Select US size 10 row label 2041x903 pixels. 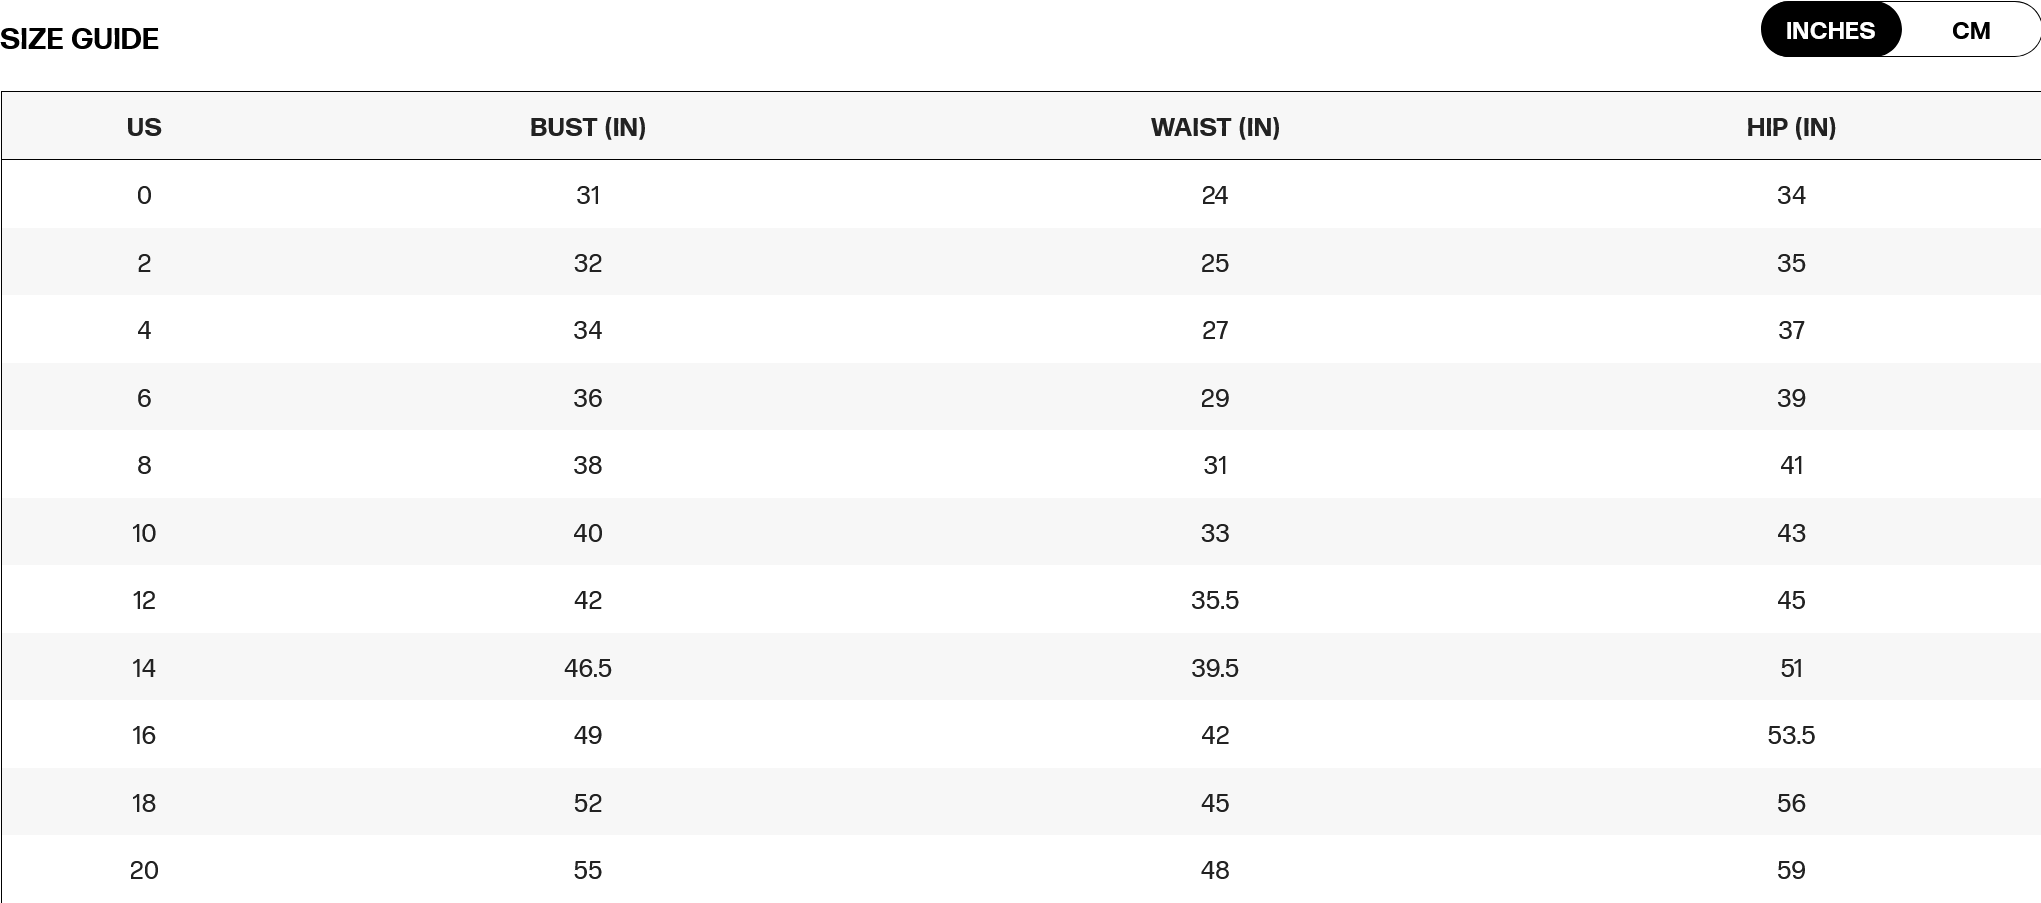(144, 533)
